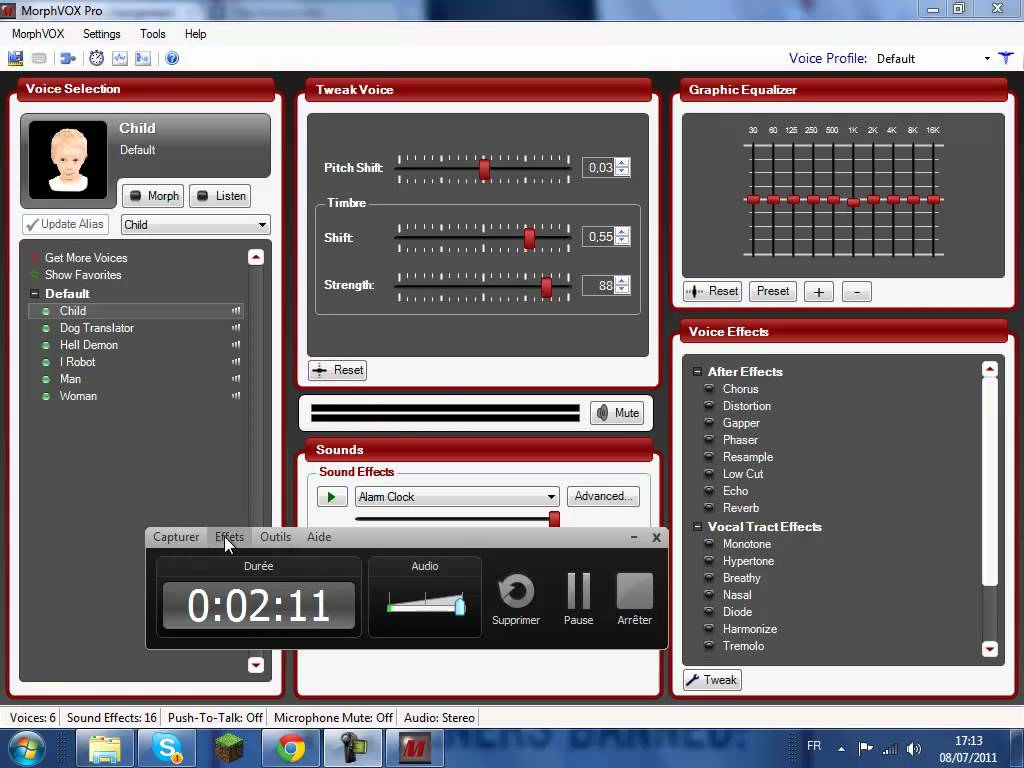1024x768 pixels.
Task: Click the child voice portrait thumbnail
Action: [x=68, y=160]
